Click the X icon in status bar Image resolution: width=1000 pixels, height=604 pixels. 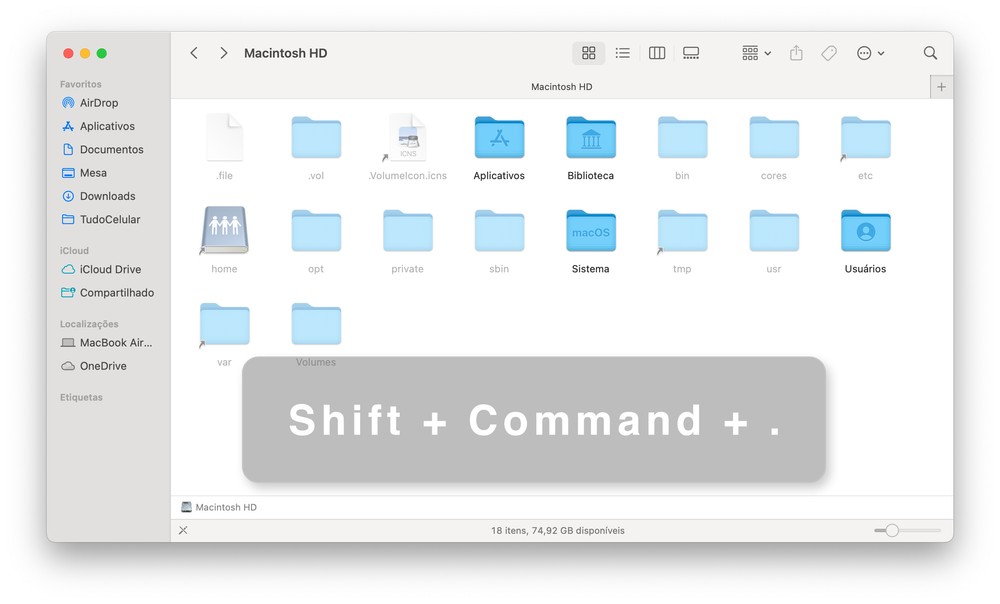[x=183, y=530]
